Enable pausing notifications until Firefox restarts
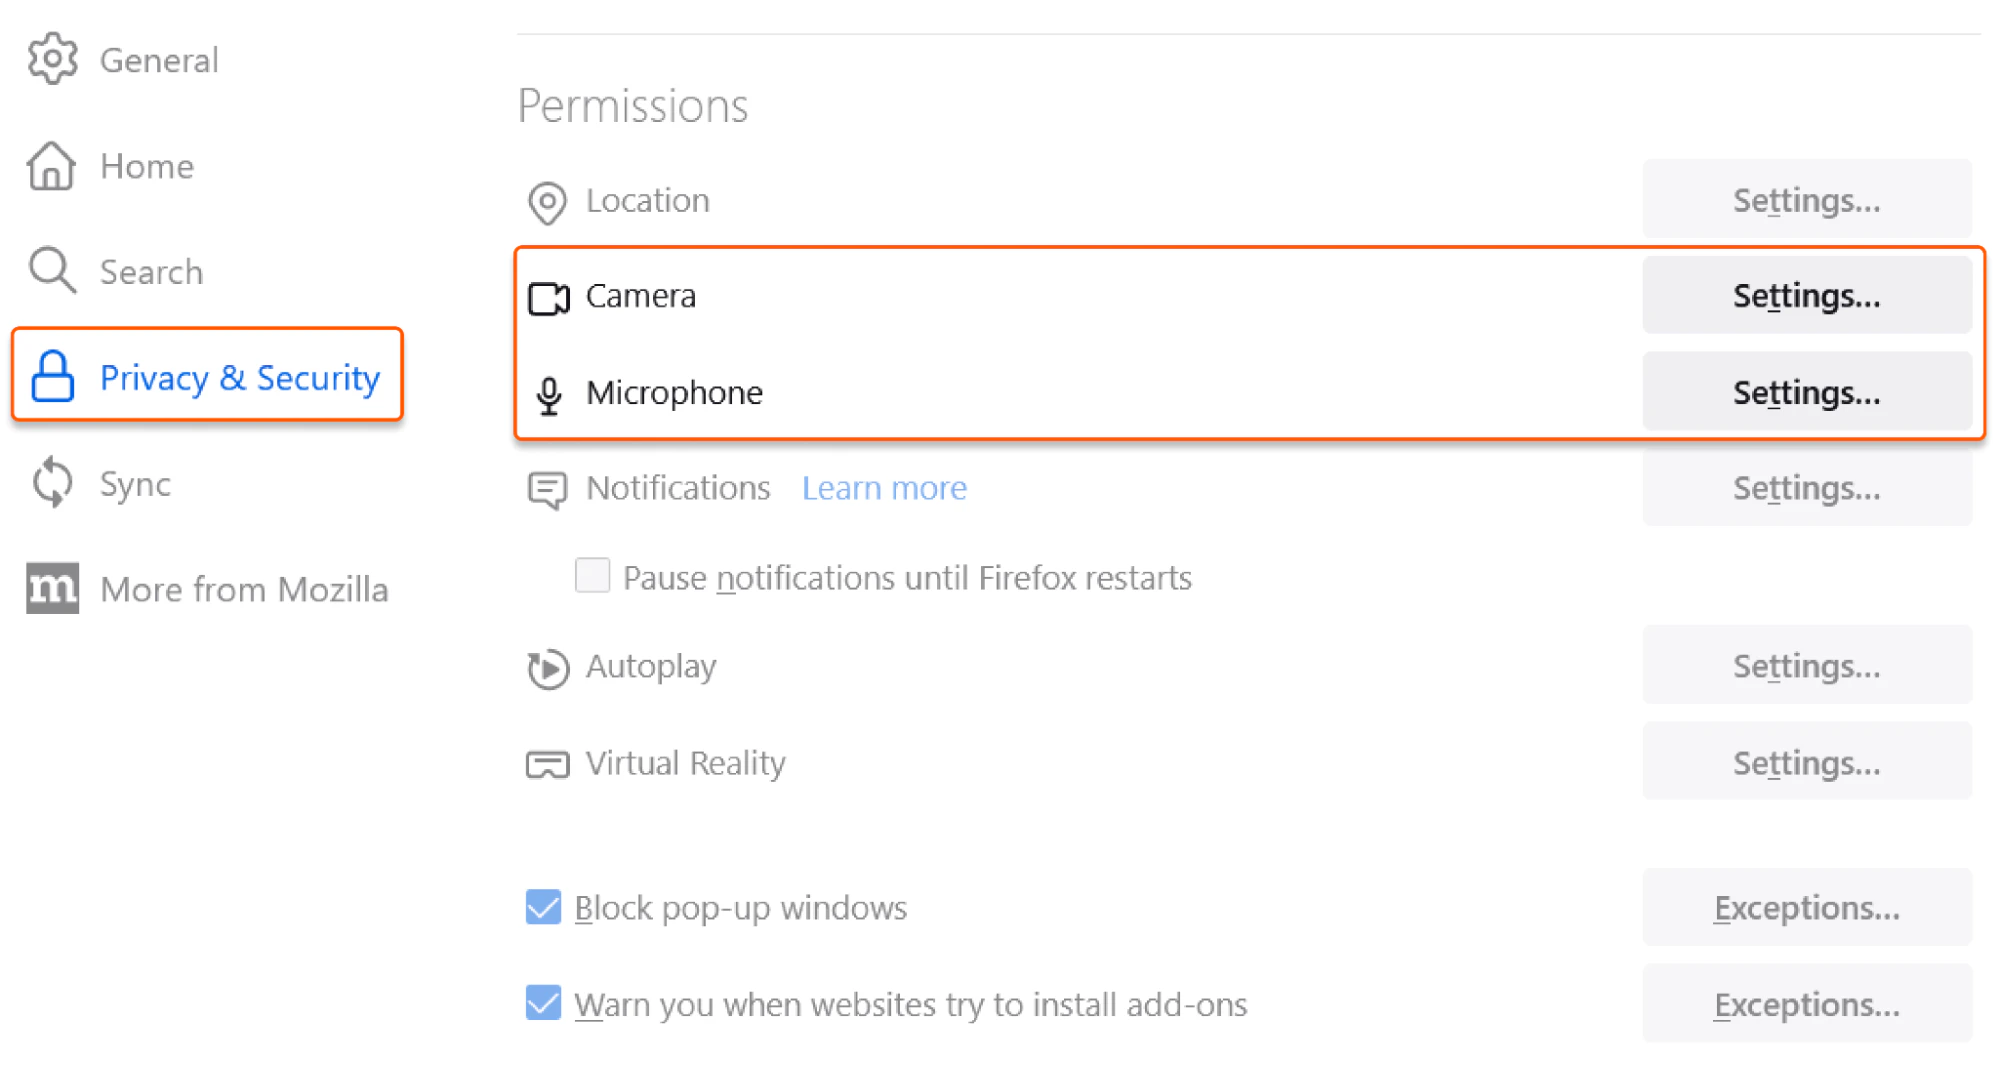 tap(592, 576)
